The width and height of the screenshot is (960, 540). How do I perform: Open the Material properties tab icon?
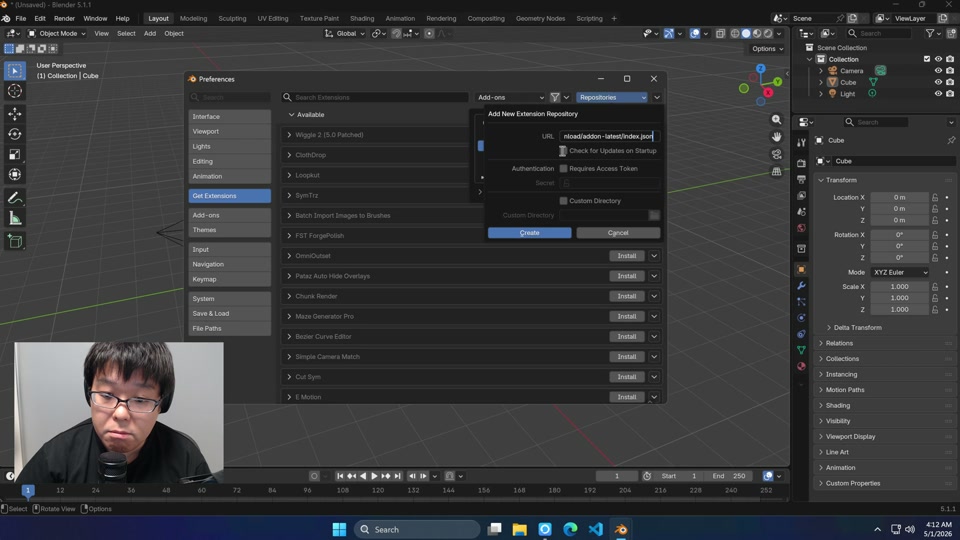click(801, 366)
